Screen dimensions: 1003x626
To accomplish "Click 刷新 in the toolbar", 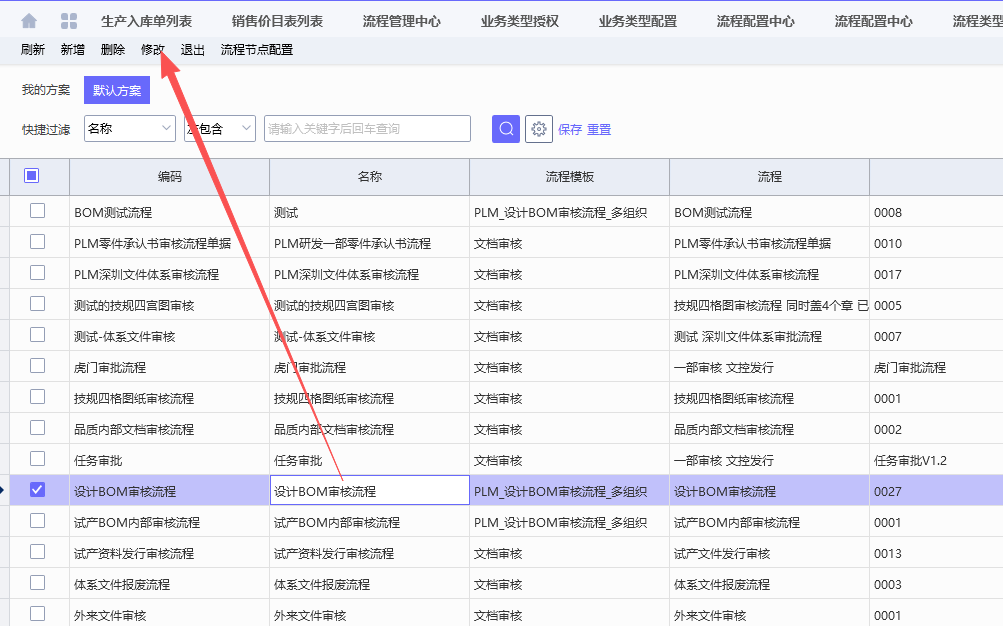I will pyautogui.click(x=33, y=49).
